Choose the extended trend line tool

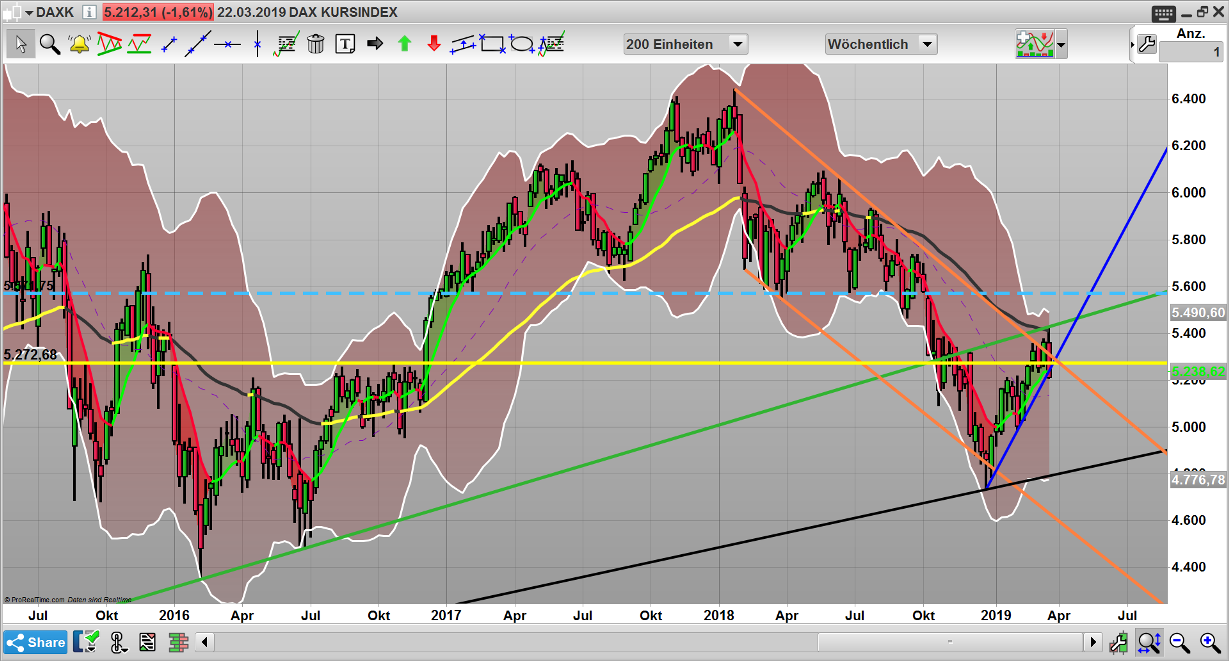[198, 44]
